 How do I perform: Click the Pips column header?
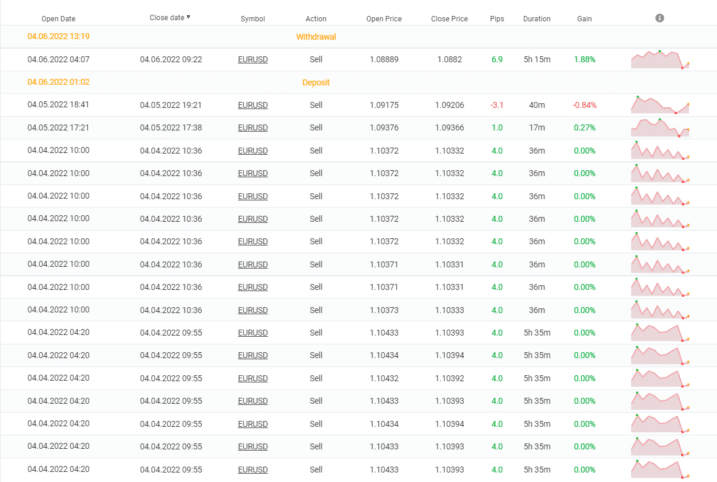coord(497,18)
